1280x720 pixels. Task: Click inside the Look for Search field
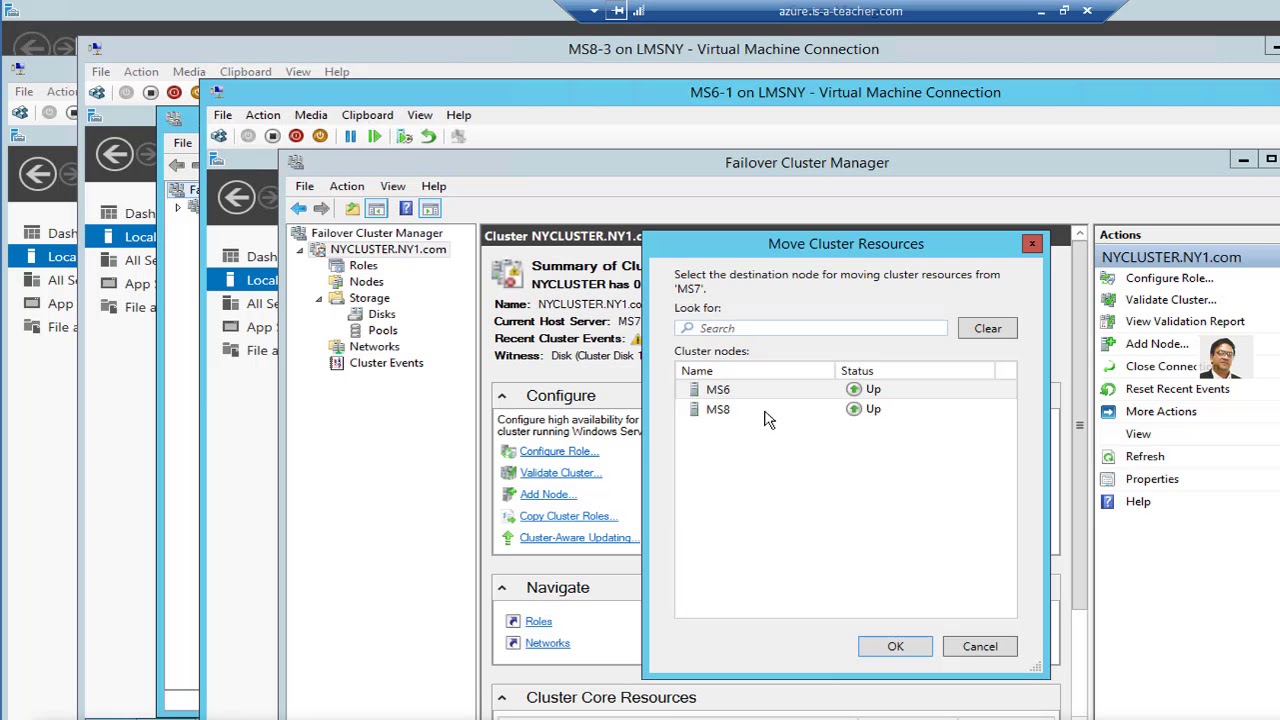(x=811, y=328)
